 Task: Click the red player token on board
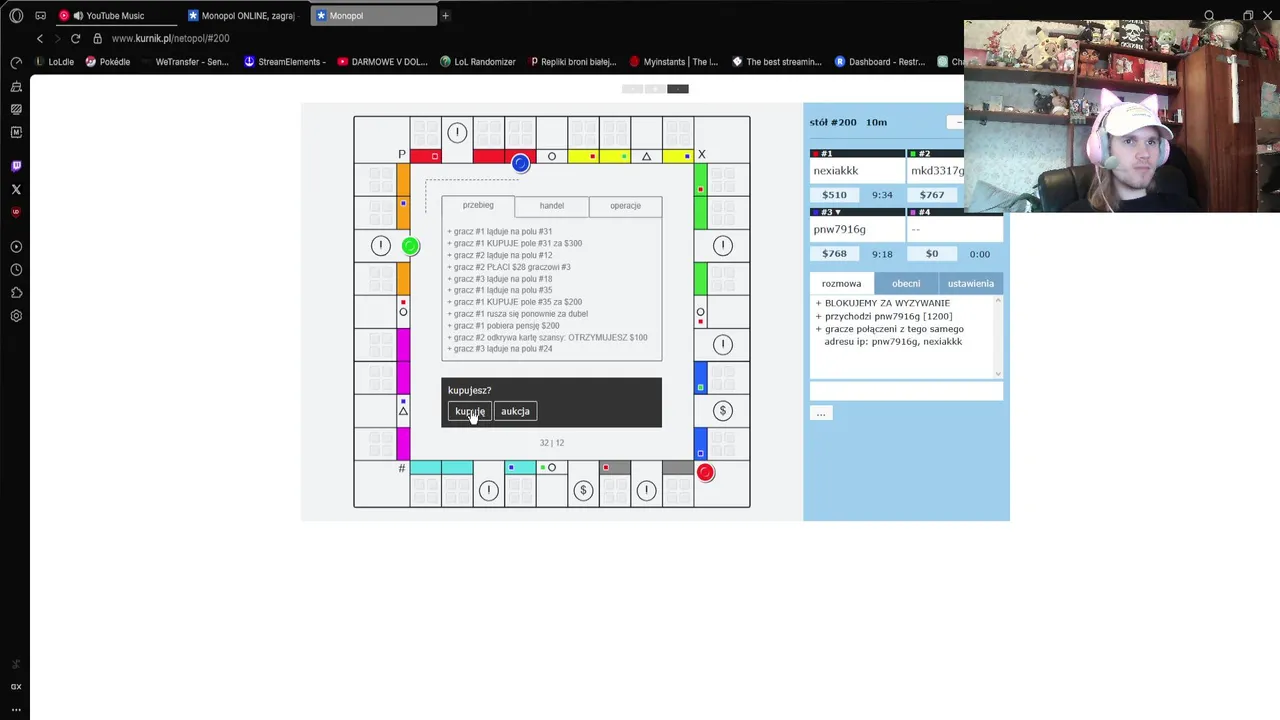point(706,473)
